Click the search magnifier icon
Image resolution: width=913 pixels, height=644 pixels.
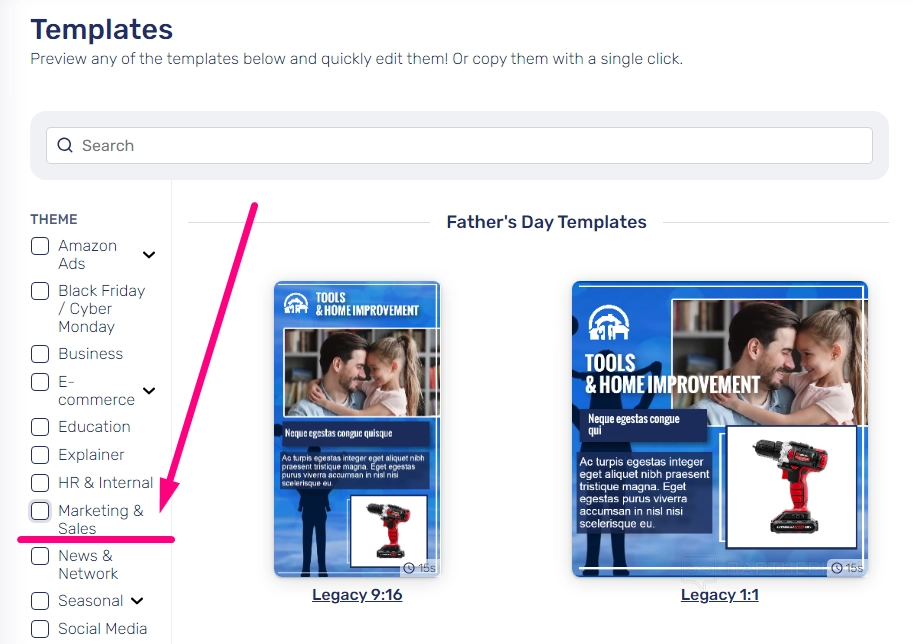tap(65, 145)
